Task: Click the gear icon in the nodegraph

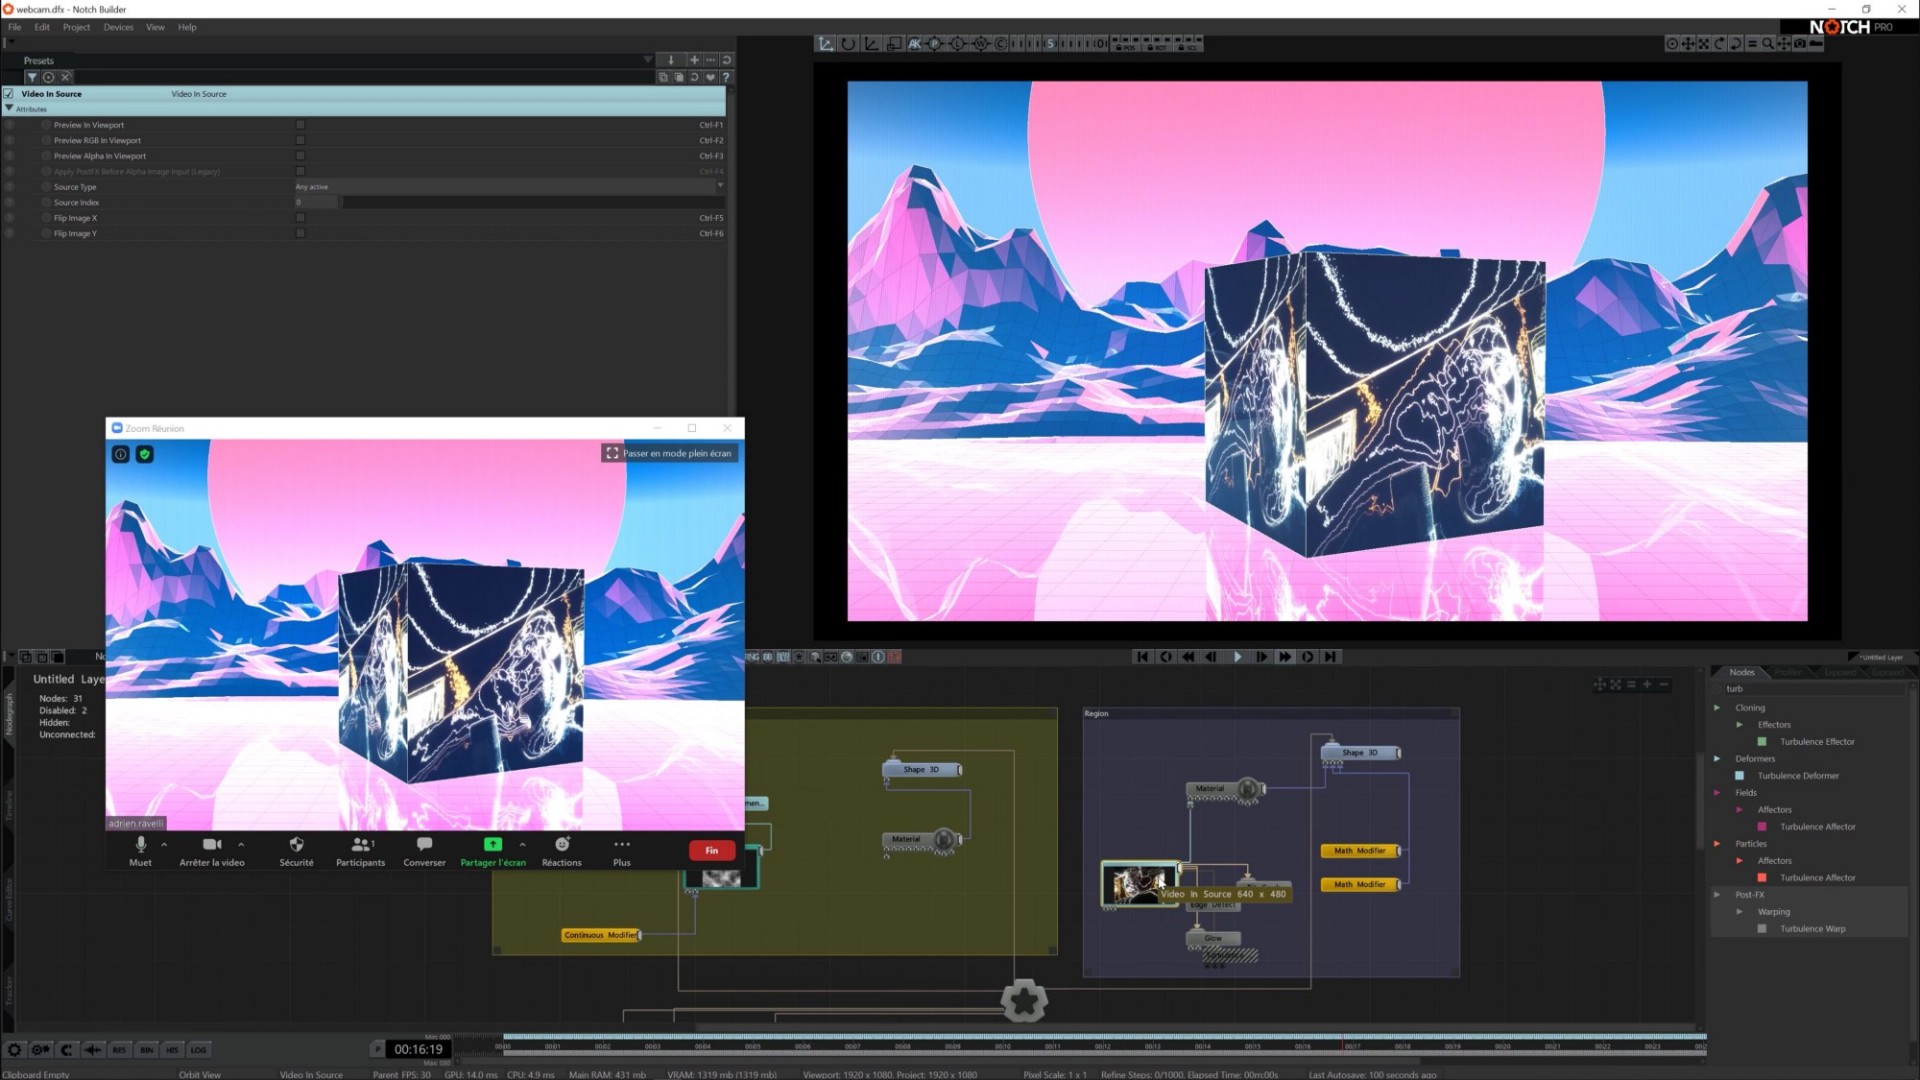Action: pyautogui.click(x=1024, y=1000)
